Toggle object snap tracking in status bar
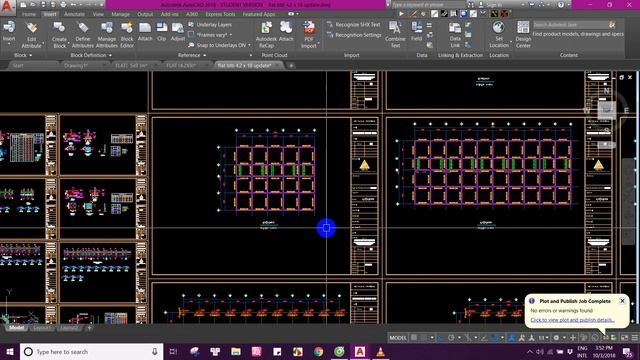Image resolution: width=640 pixels, height=360 pixels. pos(484,338)
